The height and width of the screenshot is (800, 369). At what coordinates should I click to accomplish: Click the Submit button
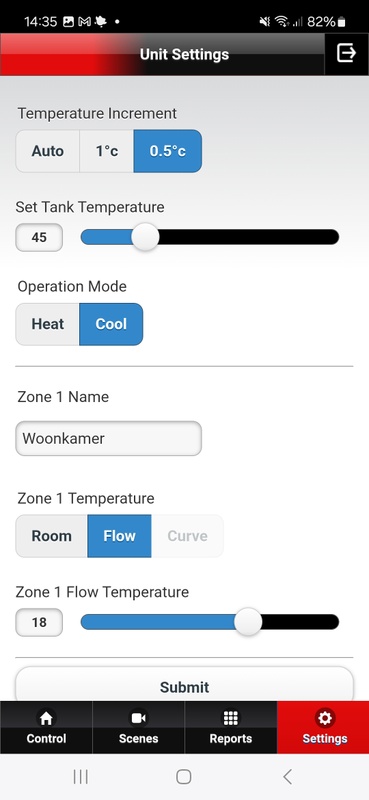click(184, 687)
